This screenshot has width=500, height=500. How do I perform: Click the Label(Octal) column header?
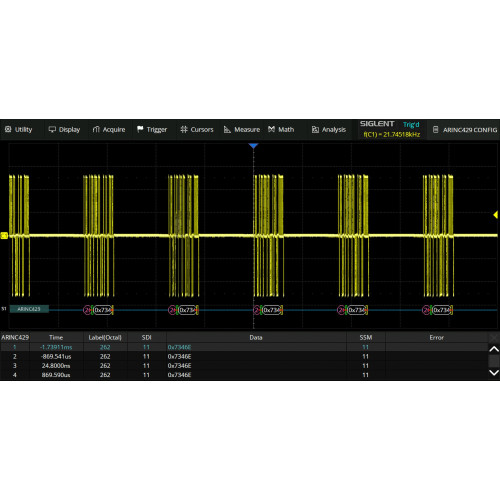(105, 337)
